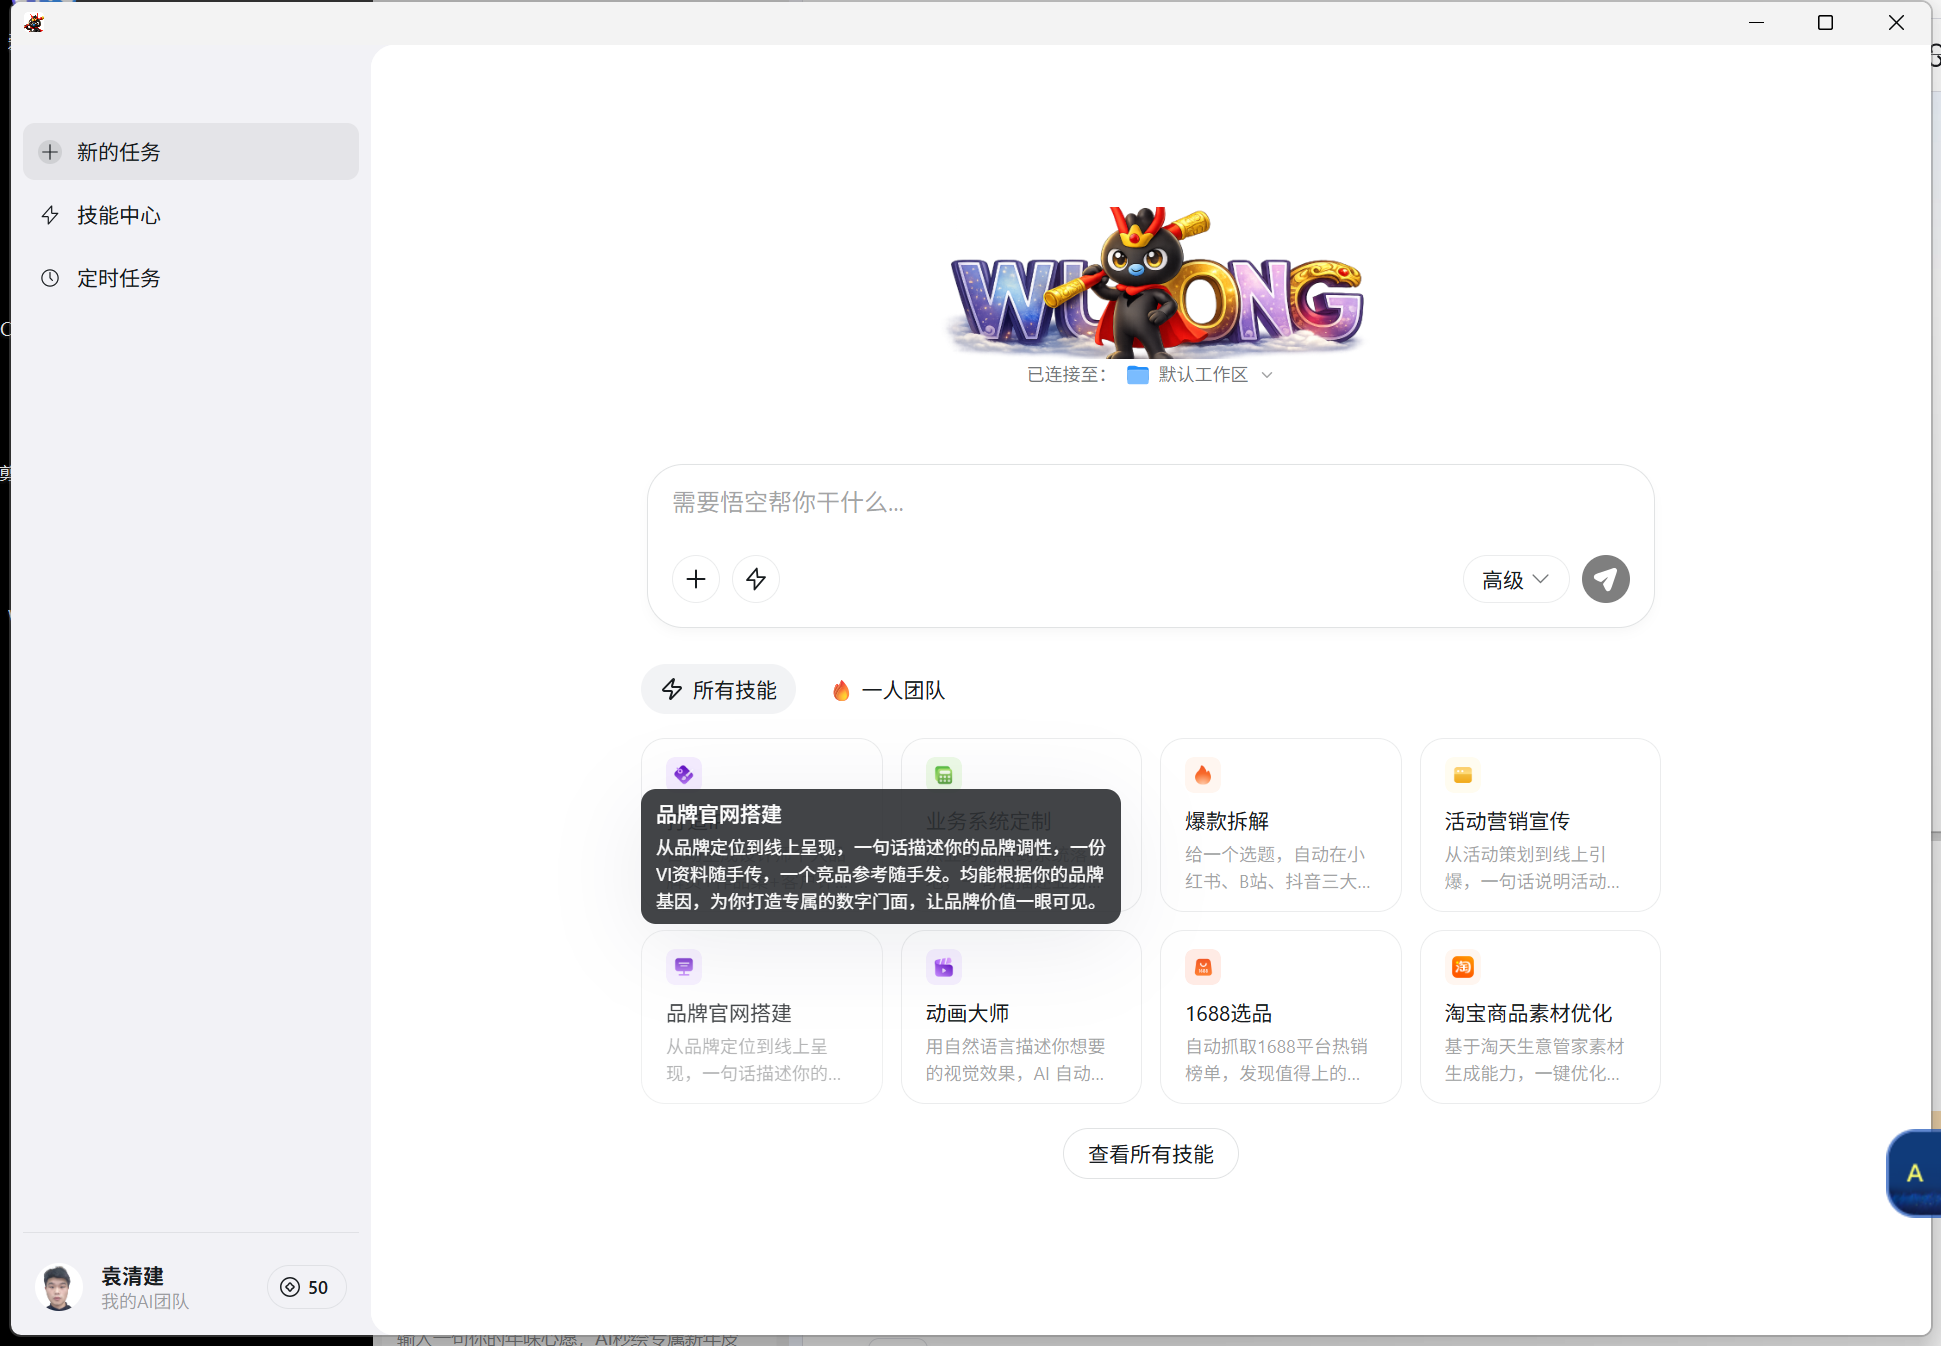
Task: Click the plus attach icon in input box
Action: tap(695, 579)
